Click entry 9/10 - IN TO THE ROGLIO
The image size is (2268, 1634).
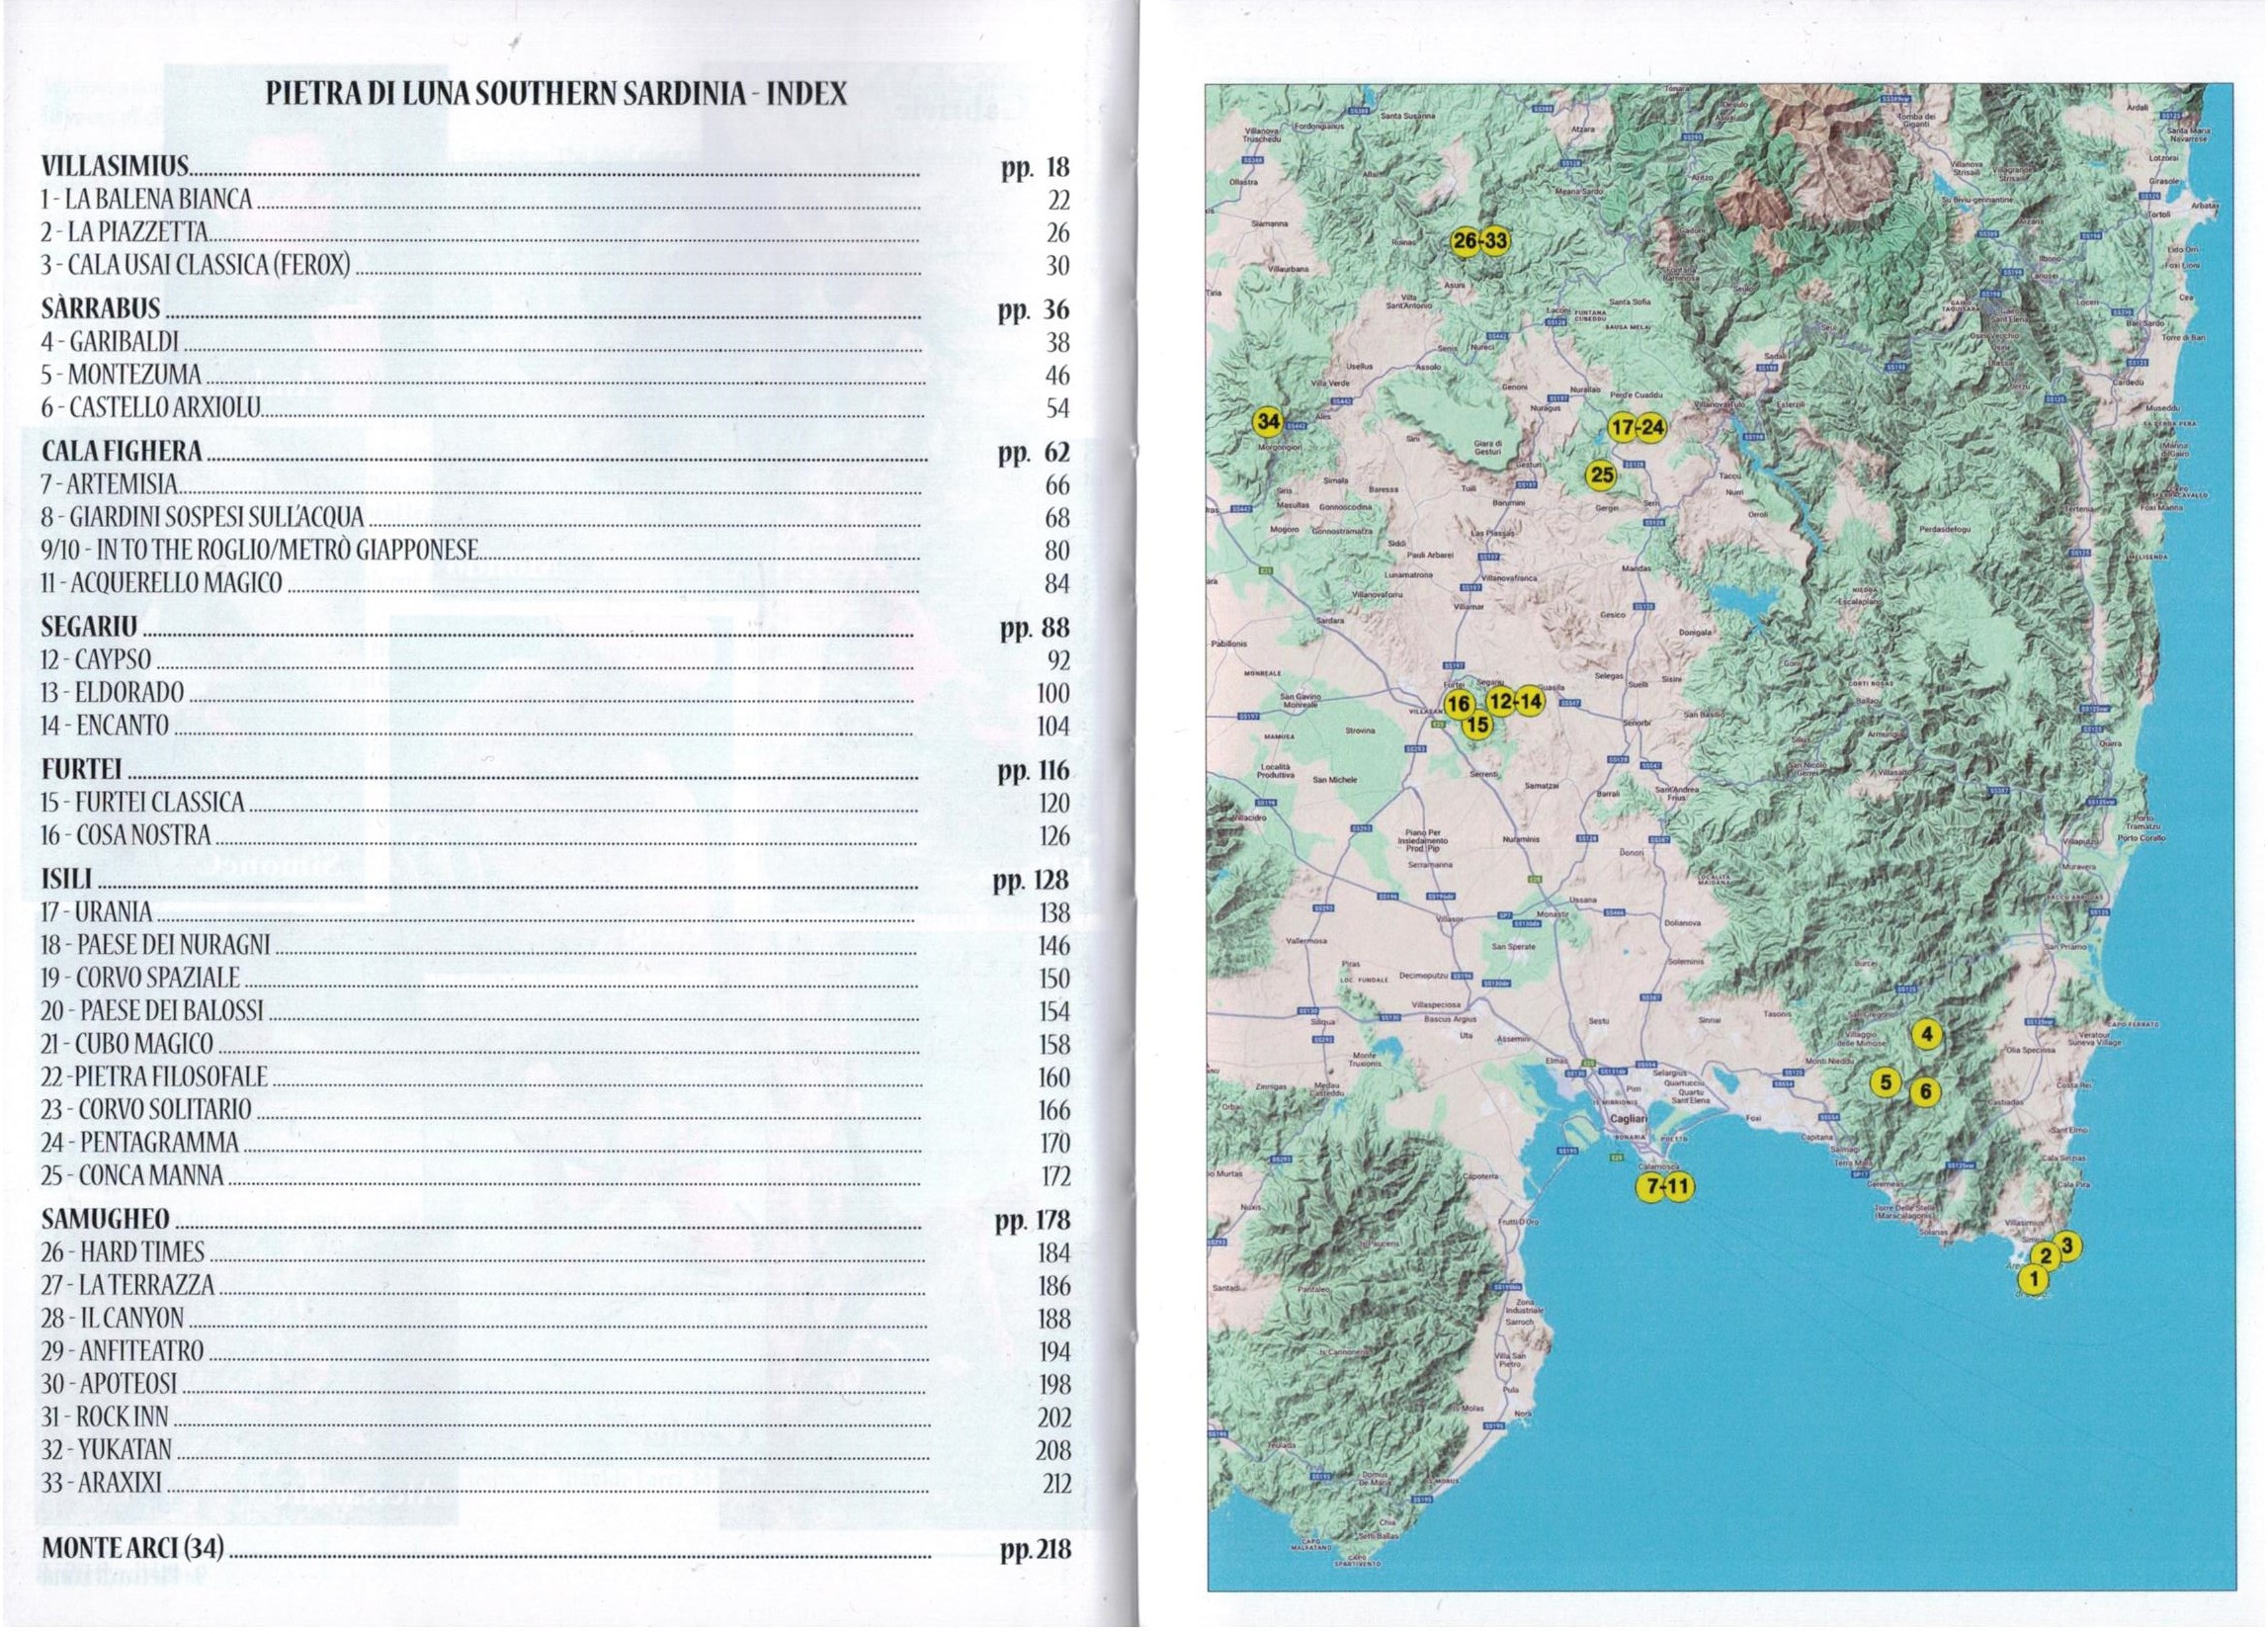[260, 551]
